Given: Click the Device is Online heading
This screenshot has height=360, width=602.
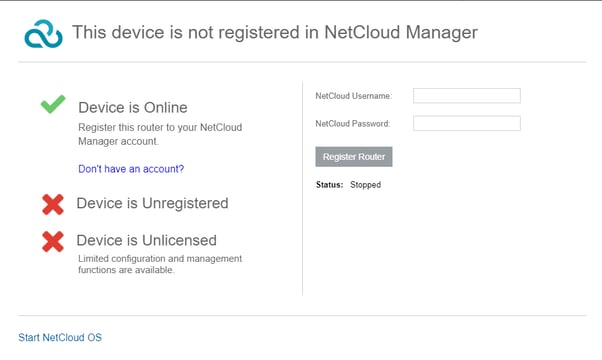Looking at the screenshot, I should click(x=133, y=107).
